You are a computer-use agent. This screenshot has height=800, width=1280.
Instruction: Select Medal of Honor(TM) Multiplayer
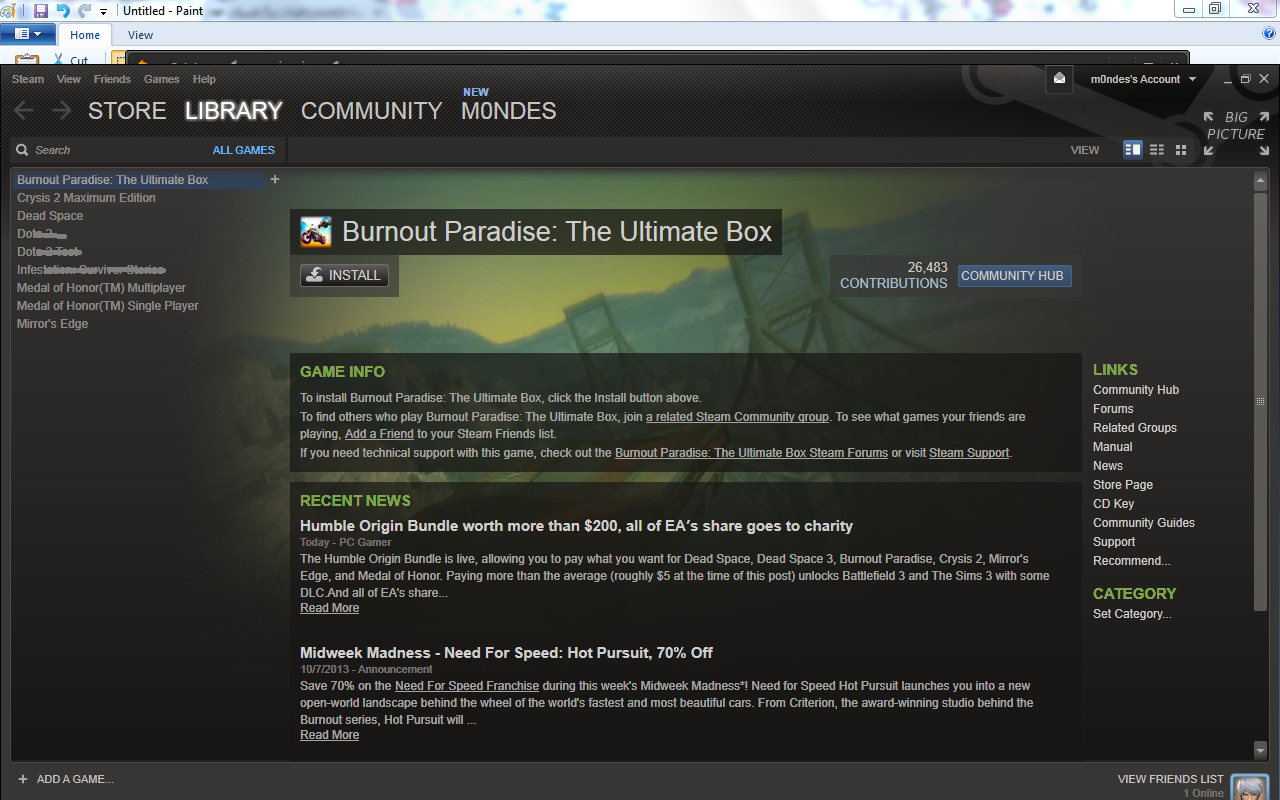pyautogui.click(x=101, y=288)
